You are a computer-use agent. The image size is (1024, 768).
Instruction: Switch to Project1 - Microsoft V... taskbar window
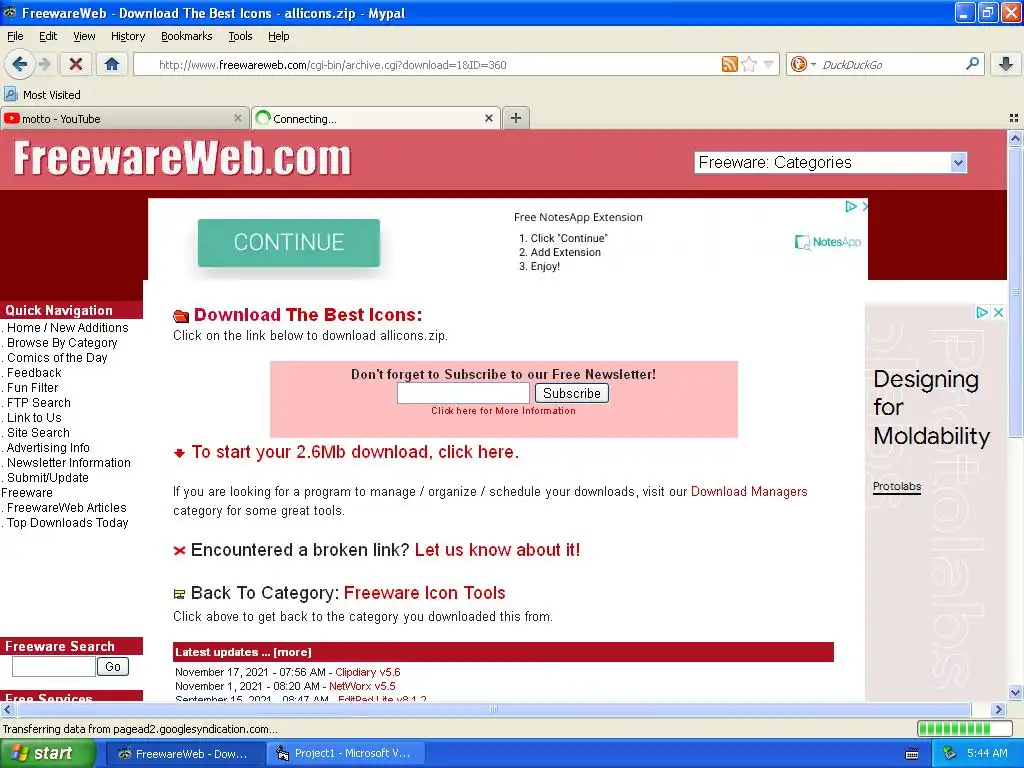click(x=346, y=754)
